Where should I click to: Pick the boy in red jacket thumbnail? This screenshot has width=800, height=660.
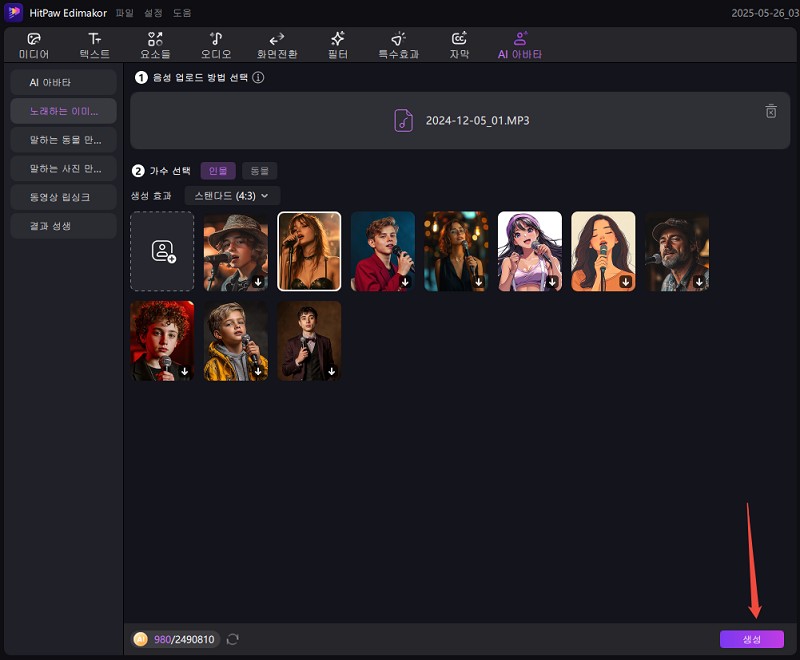383,251
